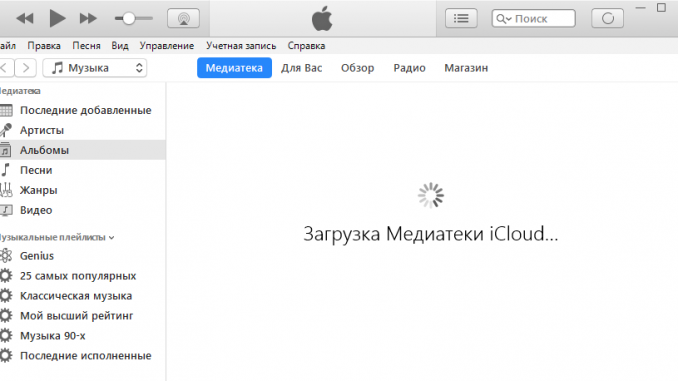Screen dimensions: 678x381
Task: Switch to the Для Вас tab
Action: (301, 68)
